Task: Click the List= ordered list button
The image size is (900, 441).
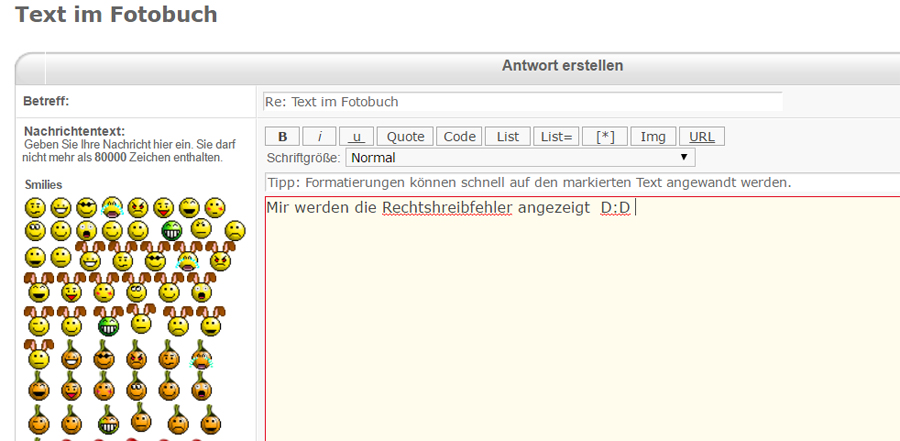Action: coord(556,137)
